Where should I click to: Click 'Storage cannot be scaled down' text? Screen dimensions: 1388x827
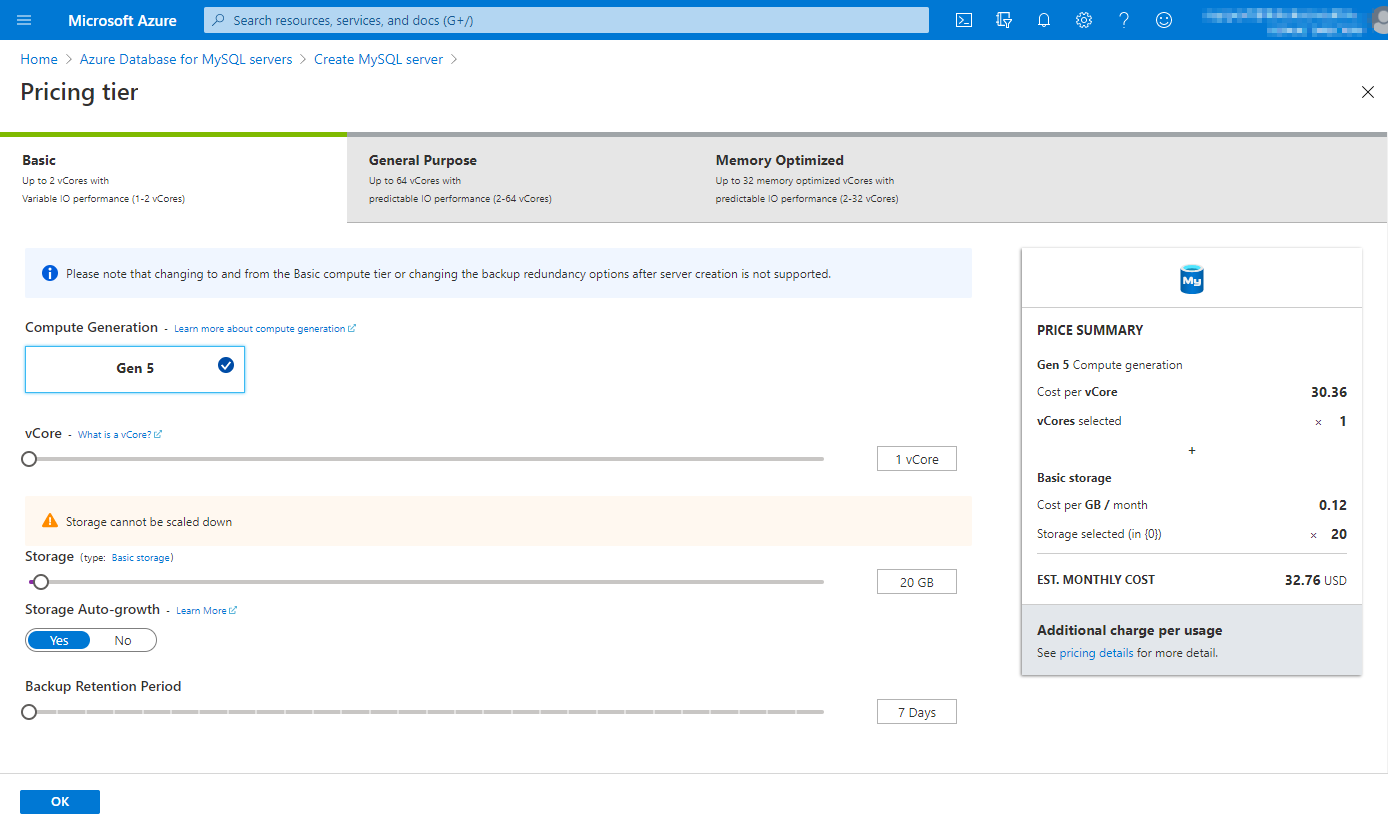pyautogui.click(x=149, y=522)
